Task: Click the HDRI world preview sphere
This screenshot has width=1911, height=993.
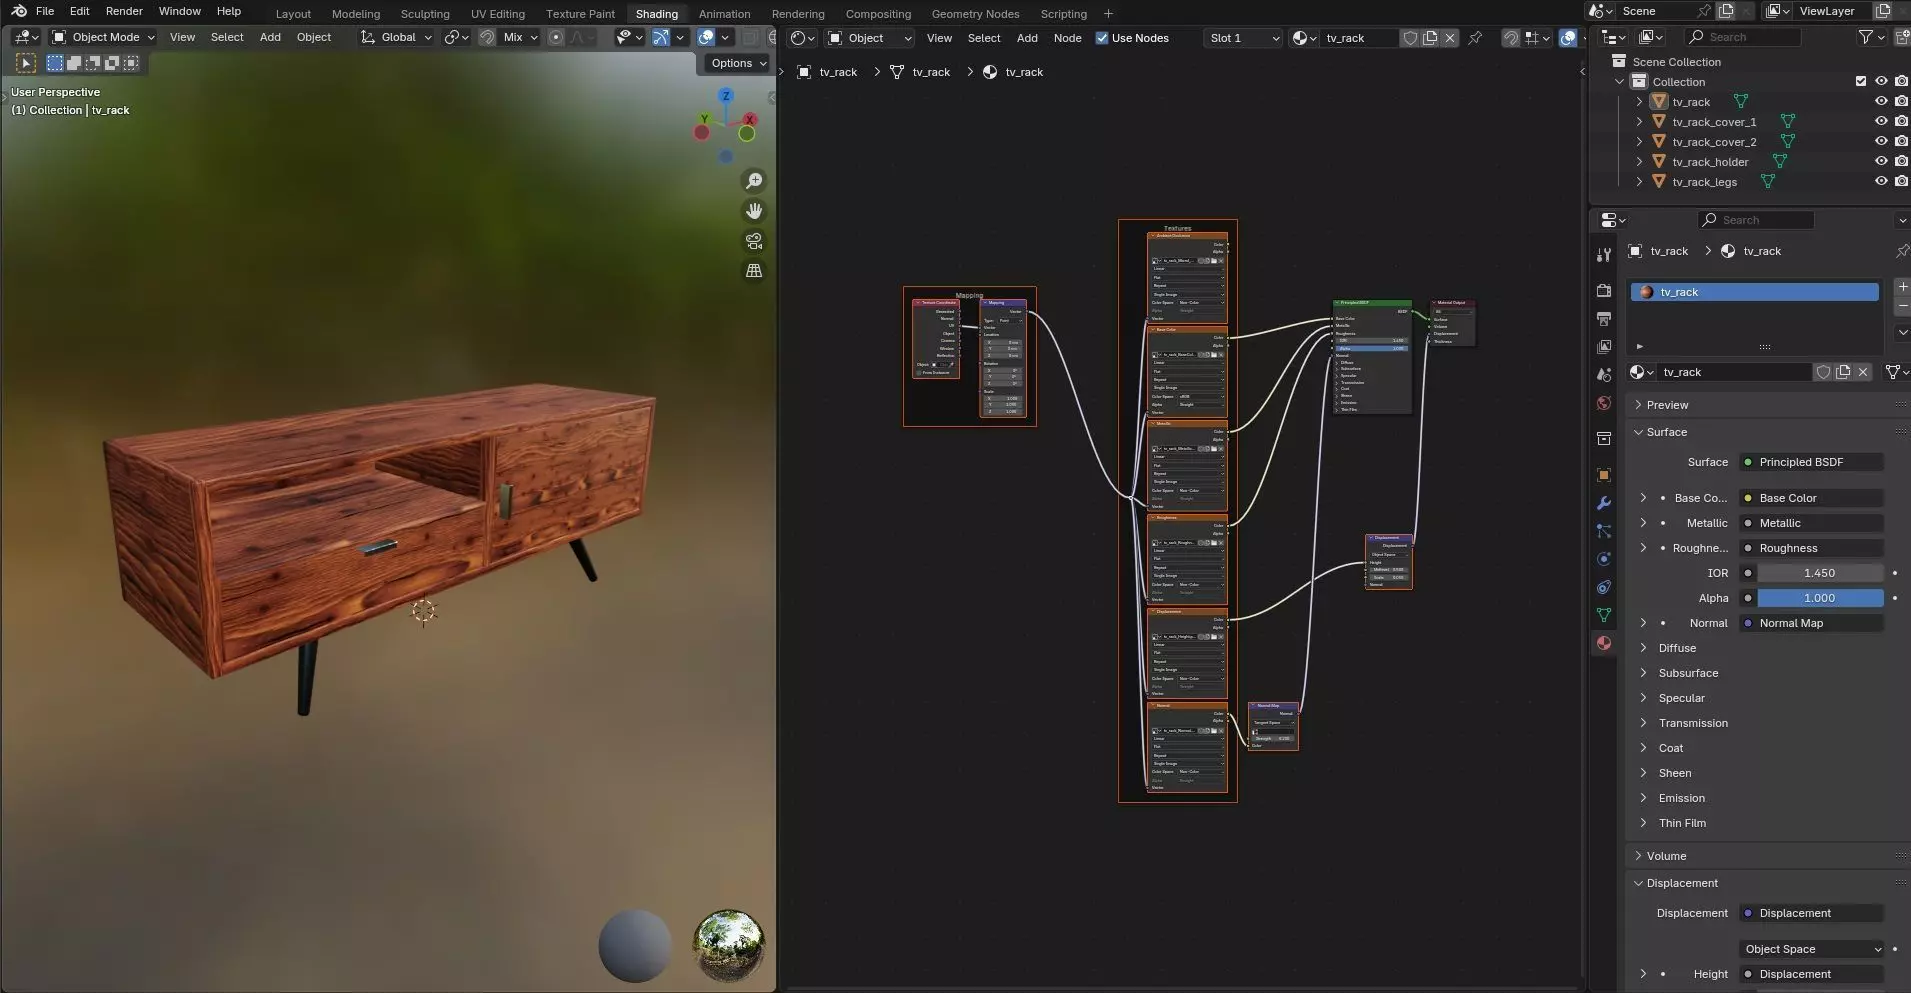Action: [729, 944]
